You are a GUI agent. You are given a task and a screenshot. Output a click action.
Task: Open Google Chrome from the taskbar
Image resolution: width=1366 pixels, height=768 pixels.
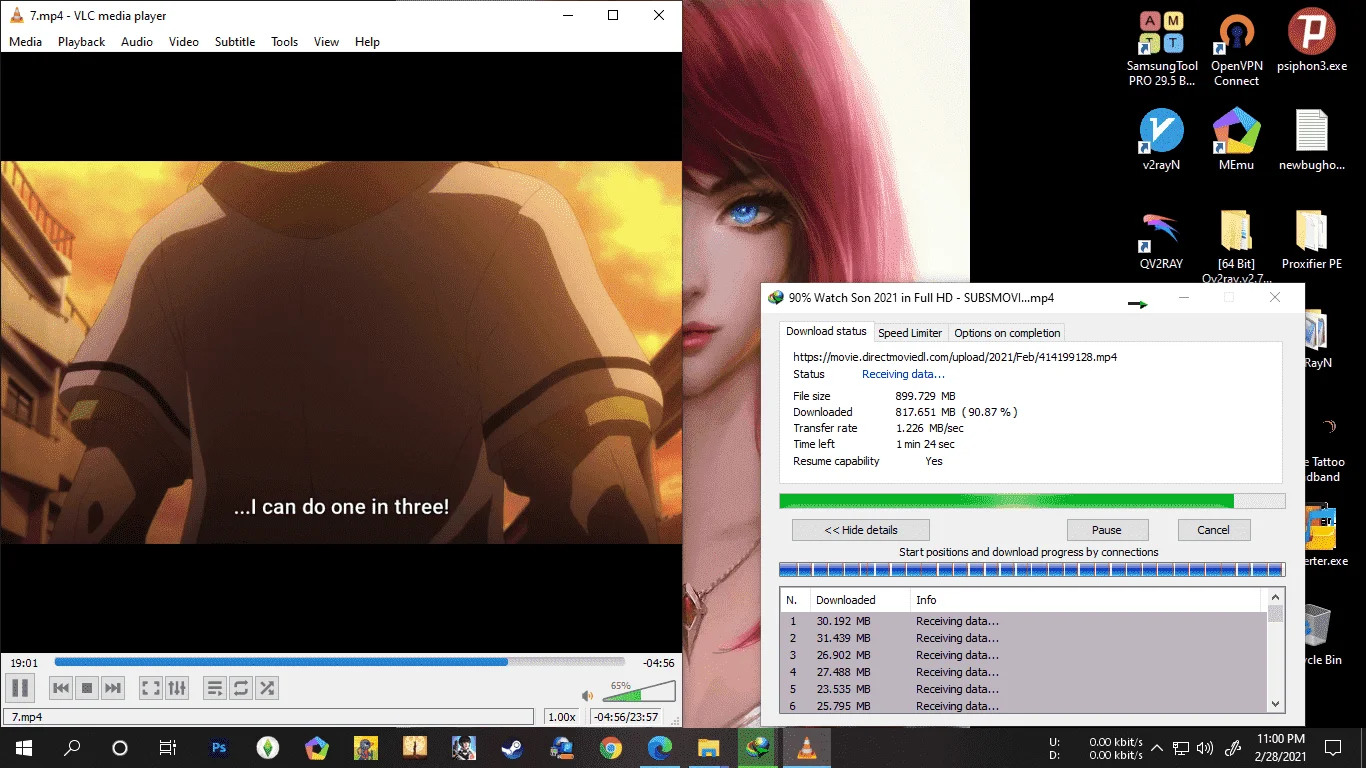click(x=611, y=747)
